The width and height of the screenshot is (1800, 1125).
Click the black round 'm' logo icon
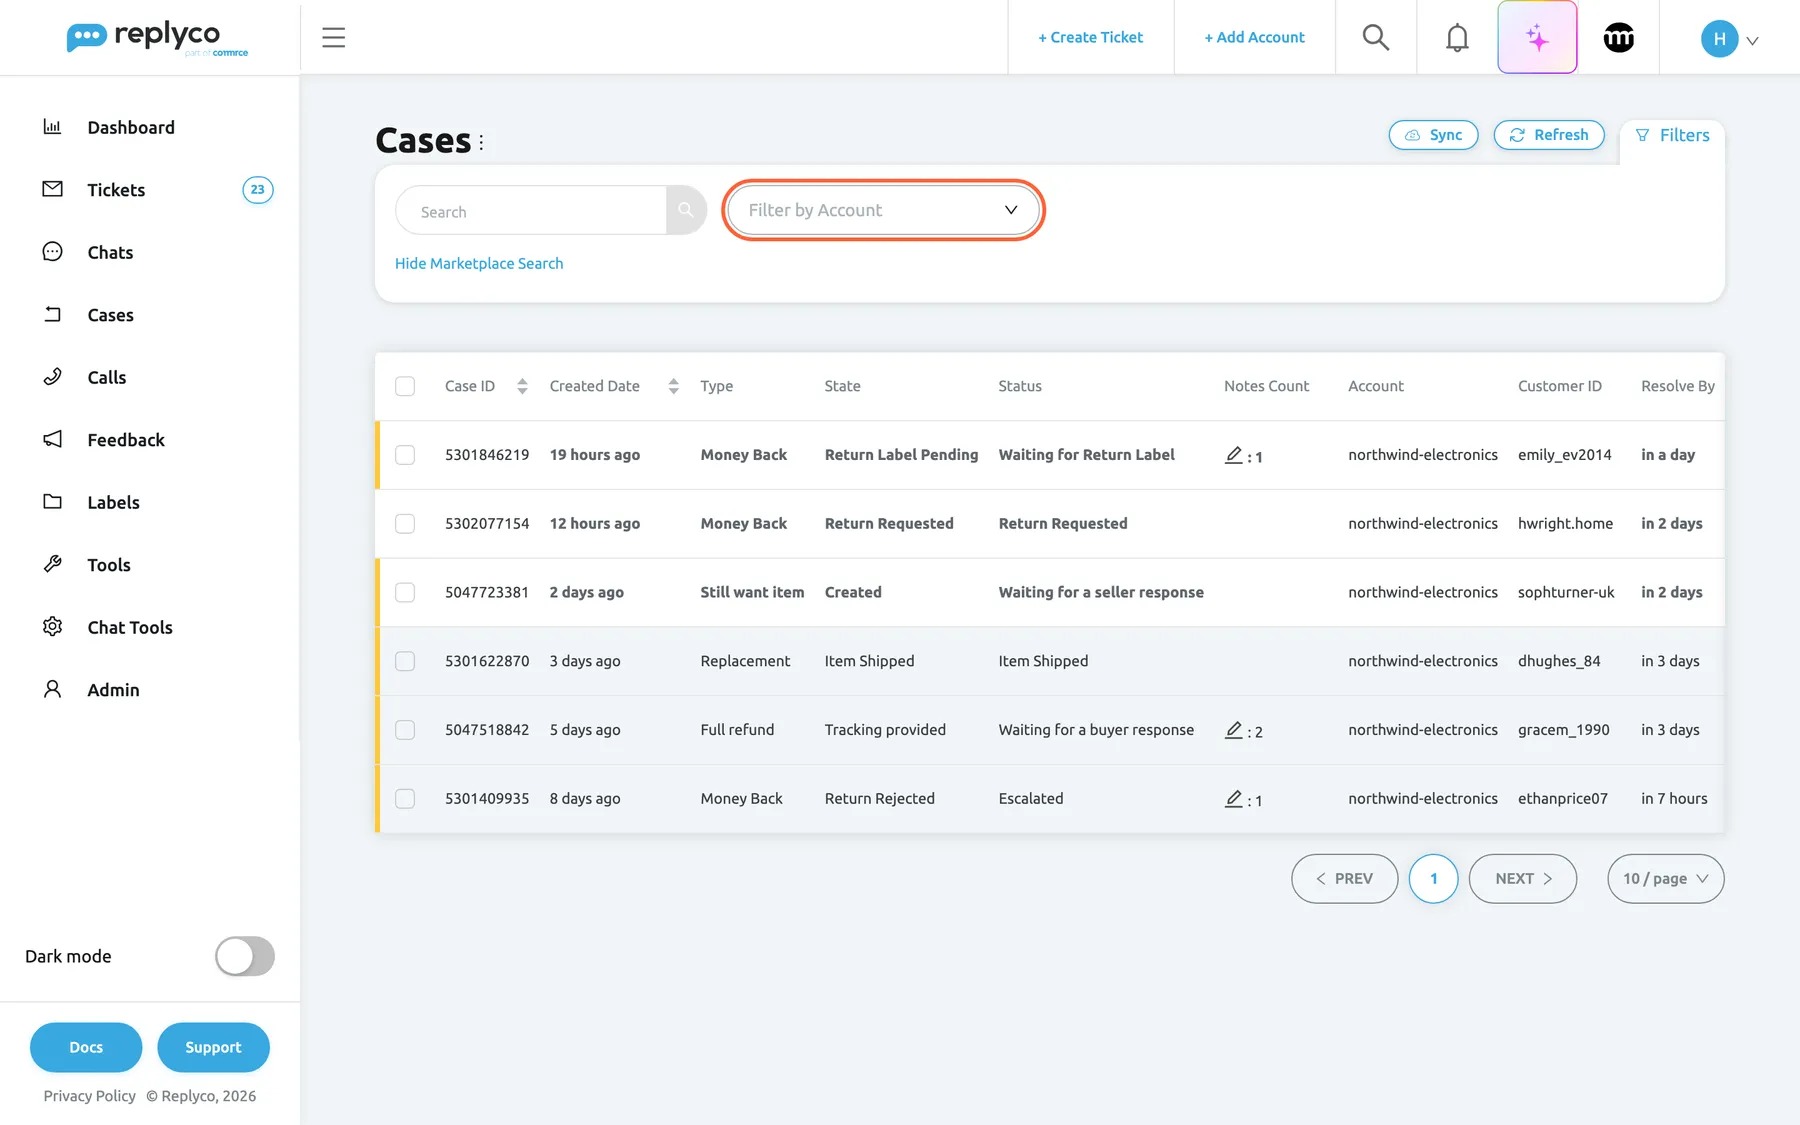1618,38
